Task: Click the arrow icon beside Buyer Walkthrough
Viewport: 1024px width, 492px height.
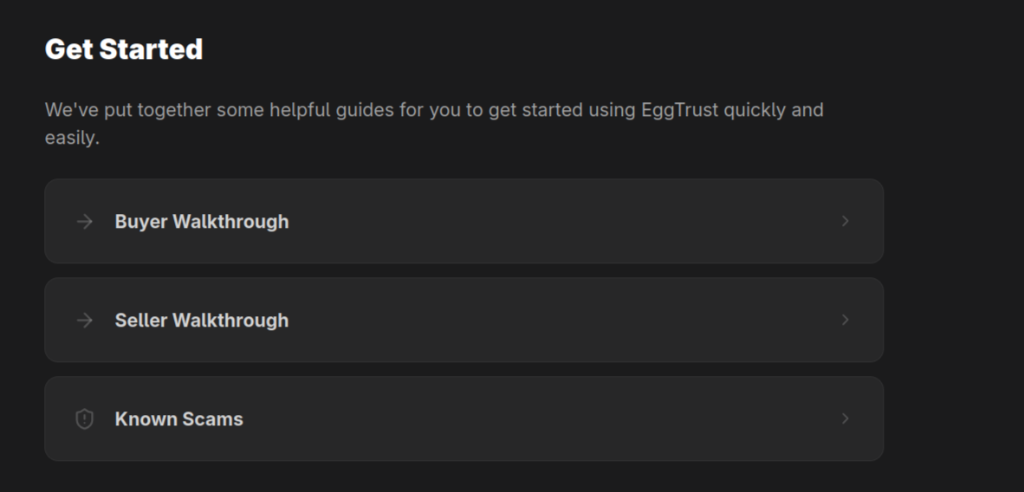Action: click(85, 221)
